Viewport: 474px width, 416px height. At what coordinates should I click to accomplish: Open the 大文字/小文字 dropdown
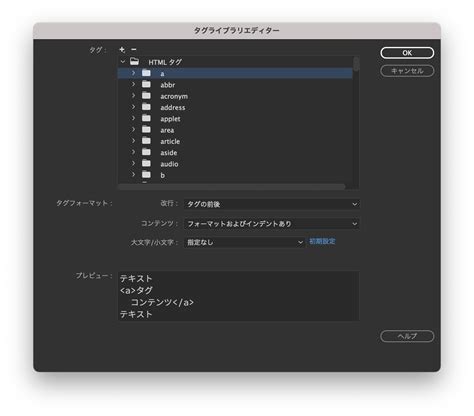[x=244, y=242]
